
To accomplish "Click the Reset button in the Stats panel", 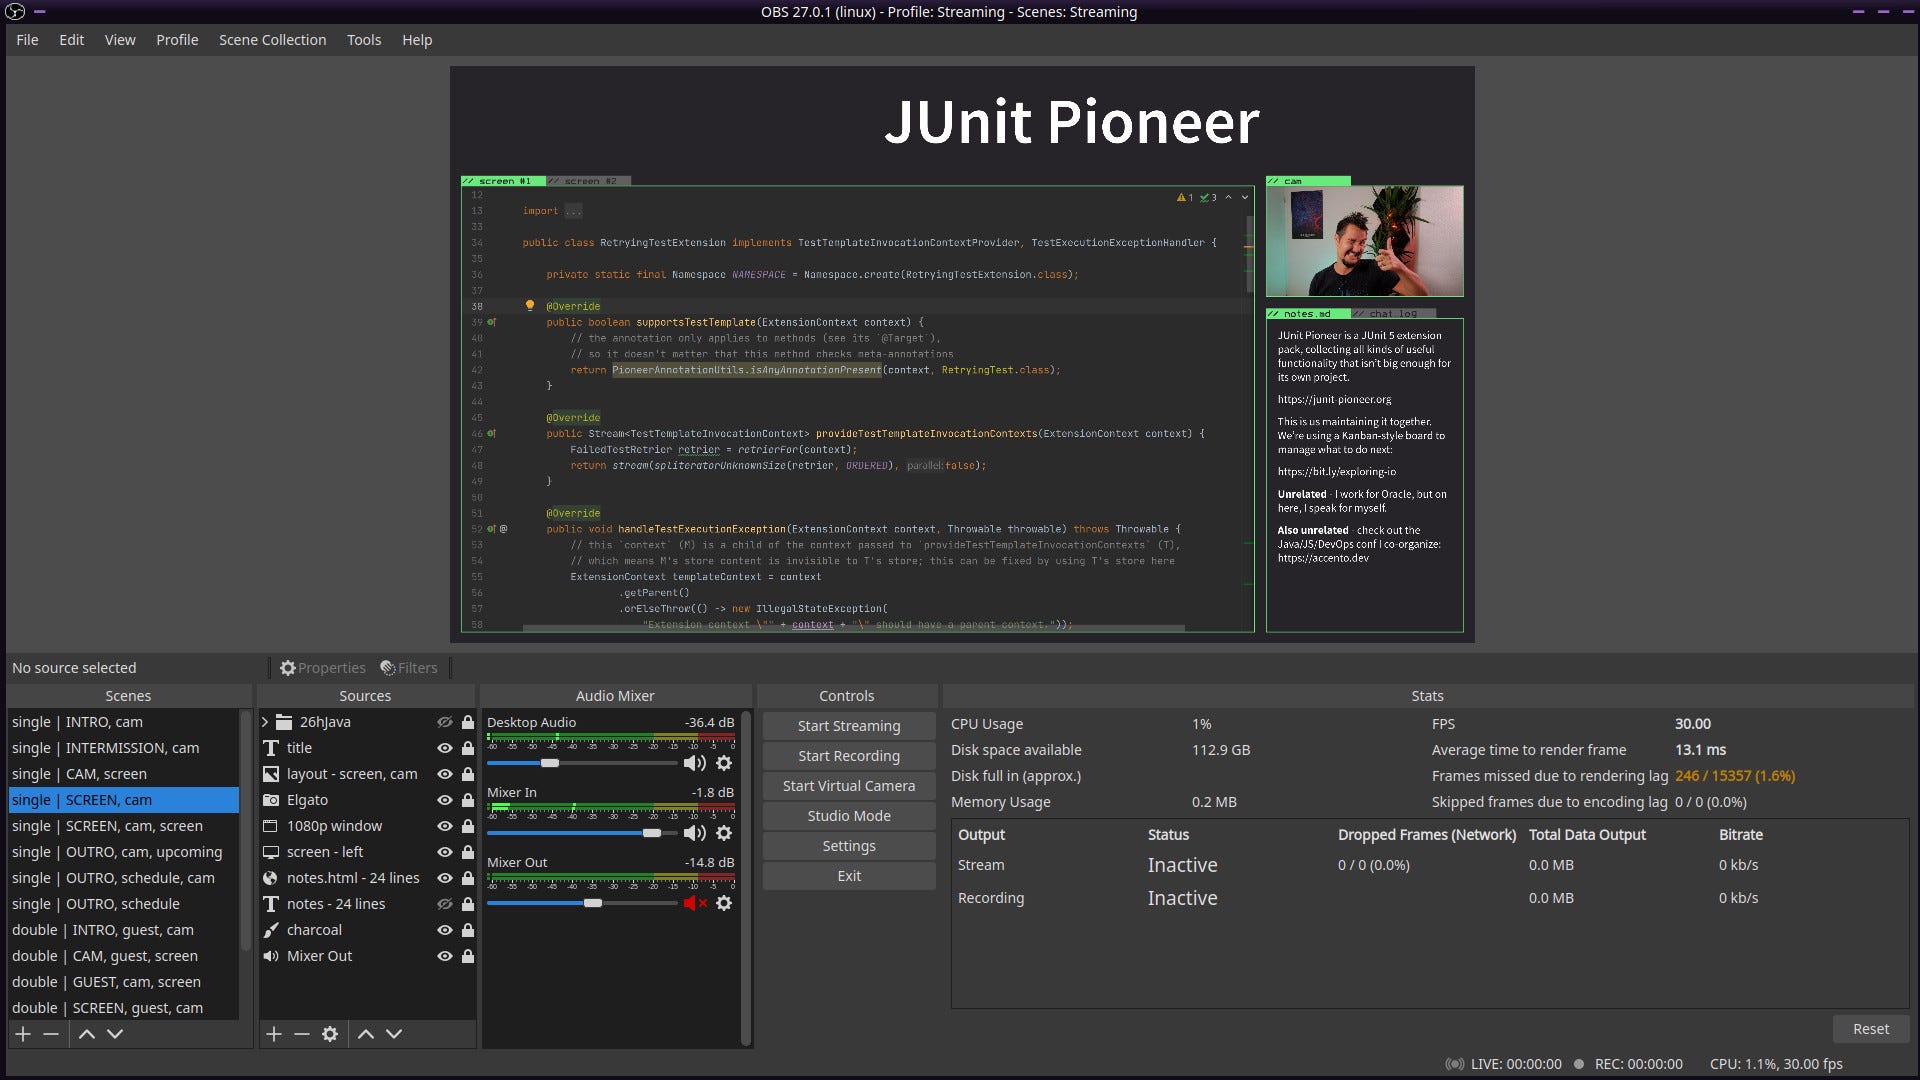I will click(x=1870, y=1028).
